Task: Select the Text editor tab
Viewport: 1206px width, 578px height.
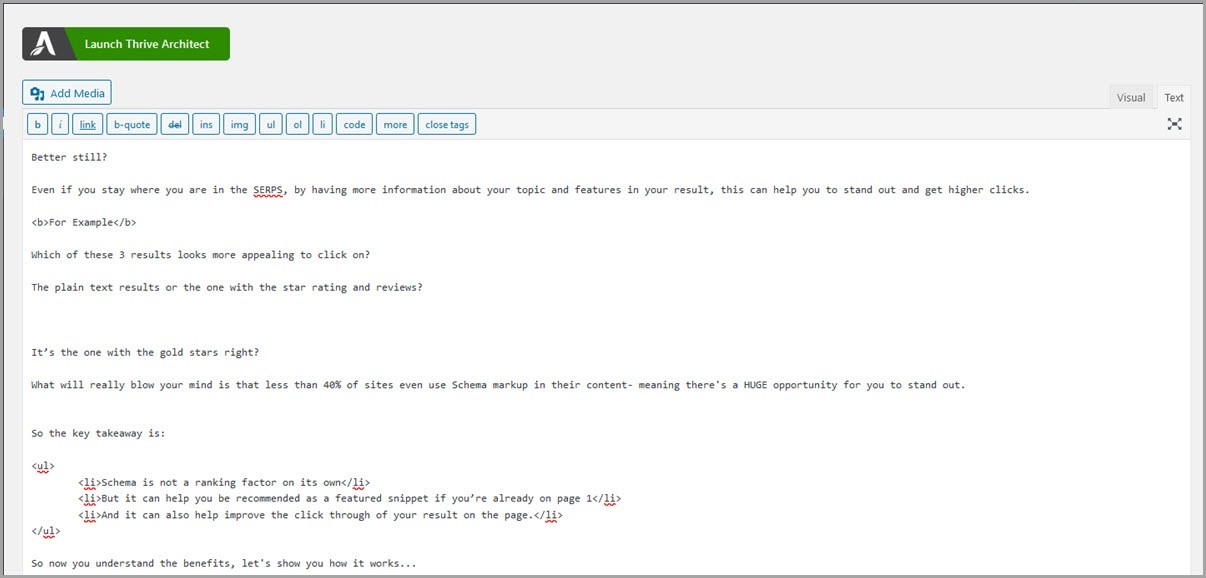Action: click(1173, 97)
